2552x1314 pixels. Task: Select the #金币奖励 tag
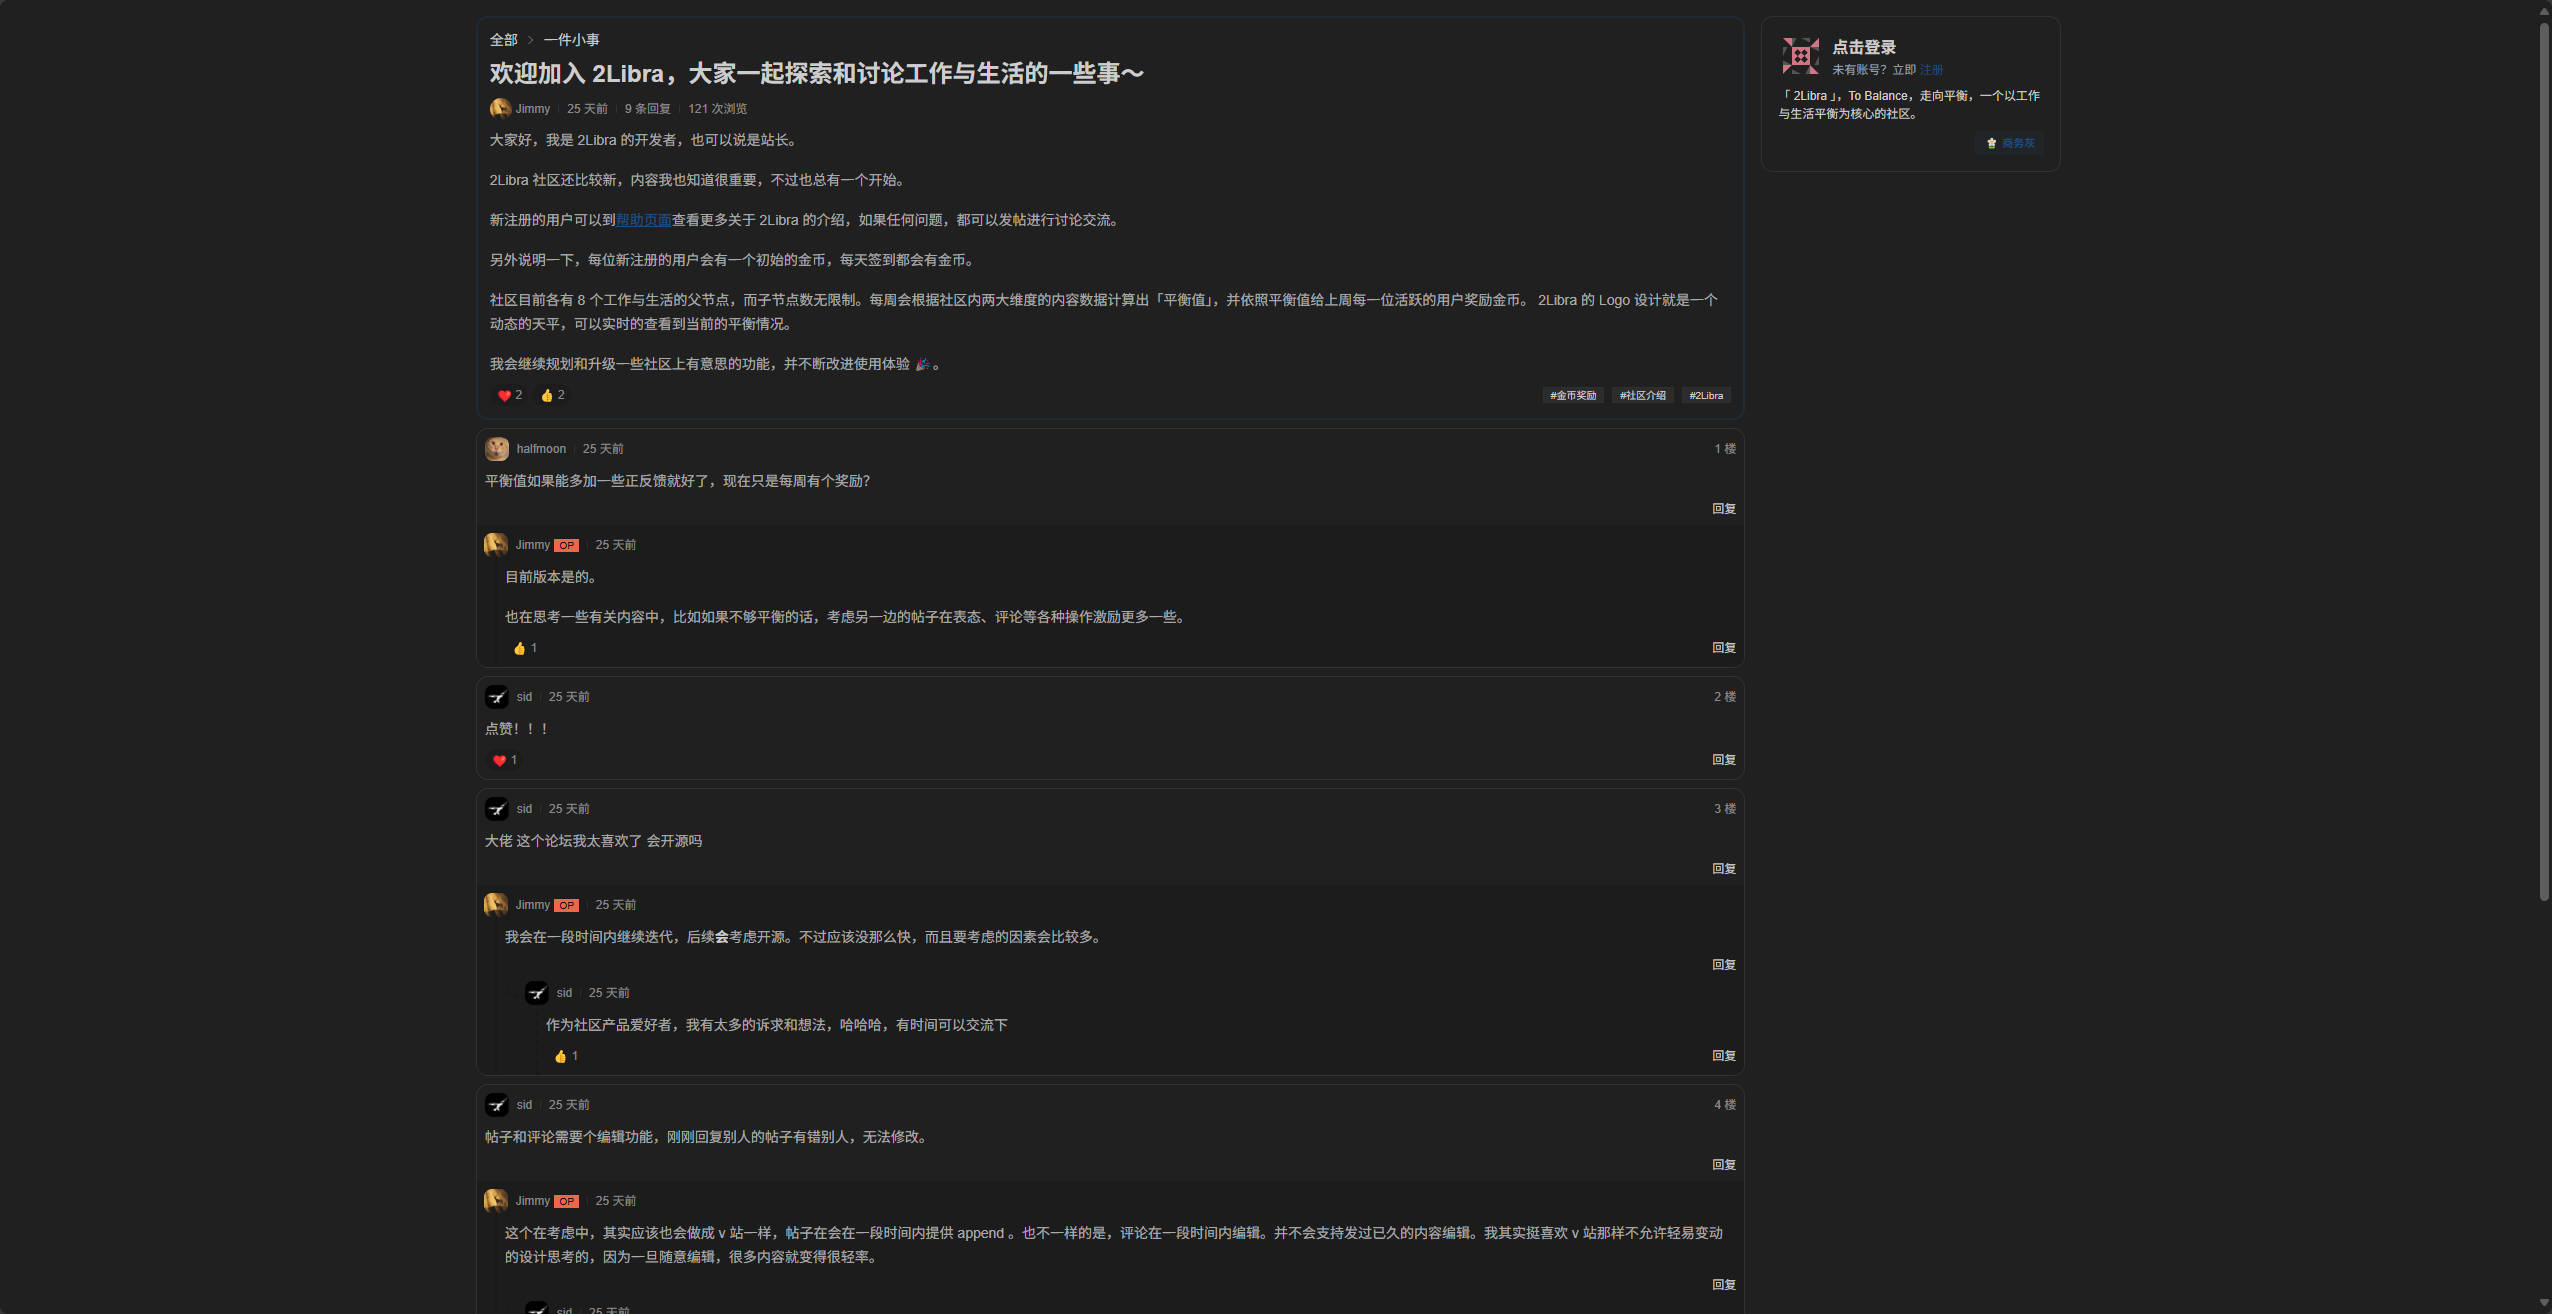[x=1572, y=396]
